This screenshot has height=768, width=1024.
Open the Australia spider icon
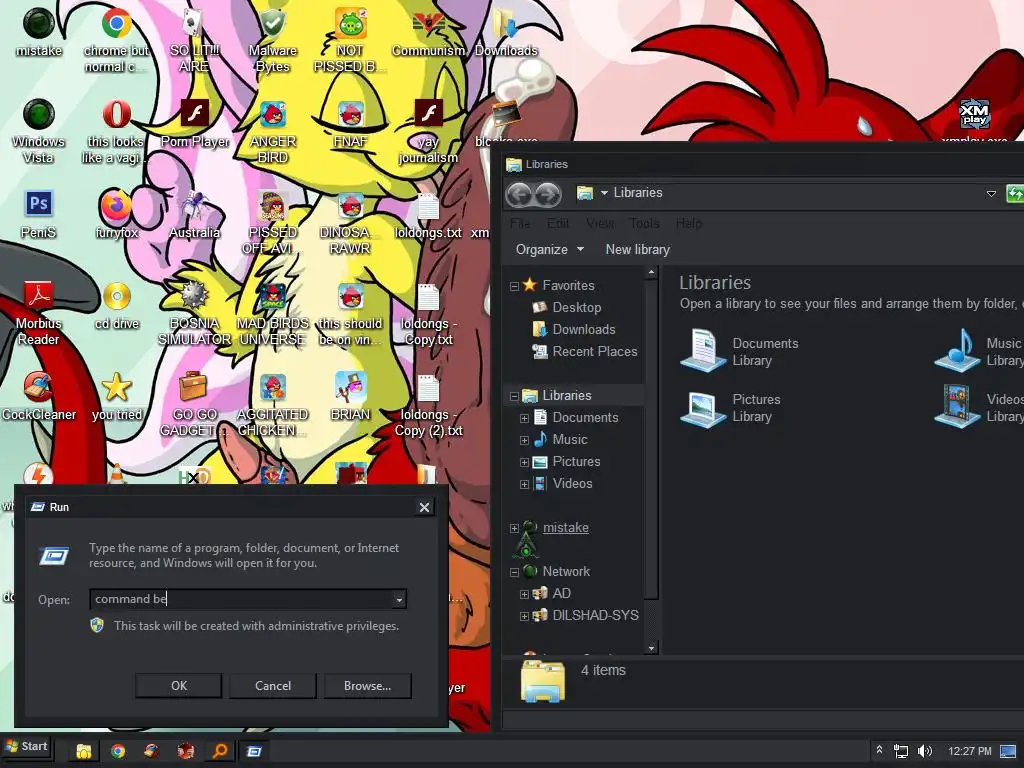tap(195, 214)
